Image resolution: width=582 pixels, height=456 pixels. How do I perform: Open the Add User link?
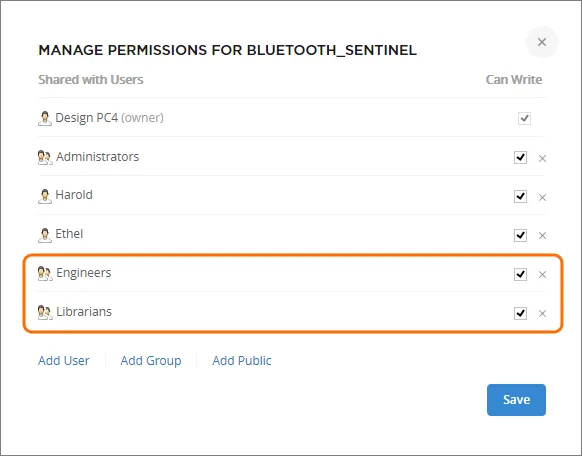[x=64, y=361]
